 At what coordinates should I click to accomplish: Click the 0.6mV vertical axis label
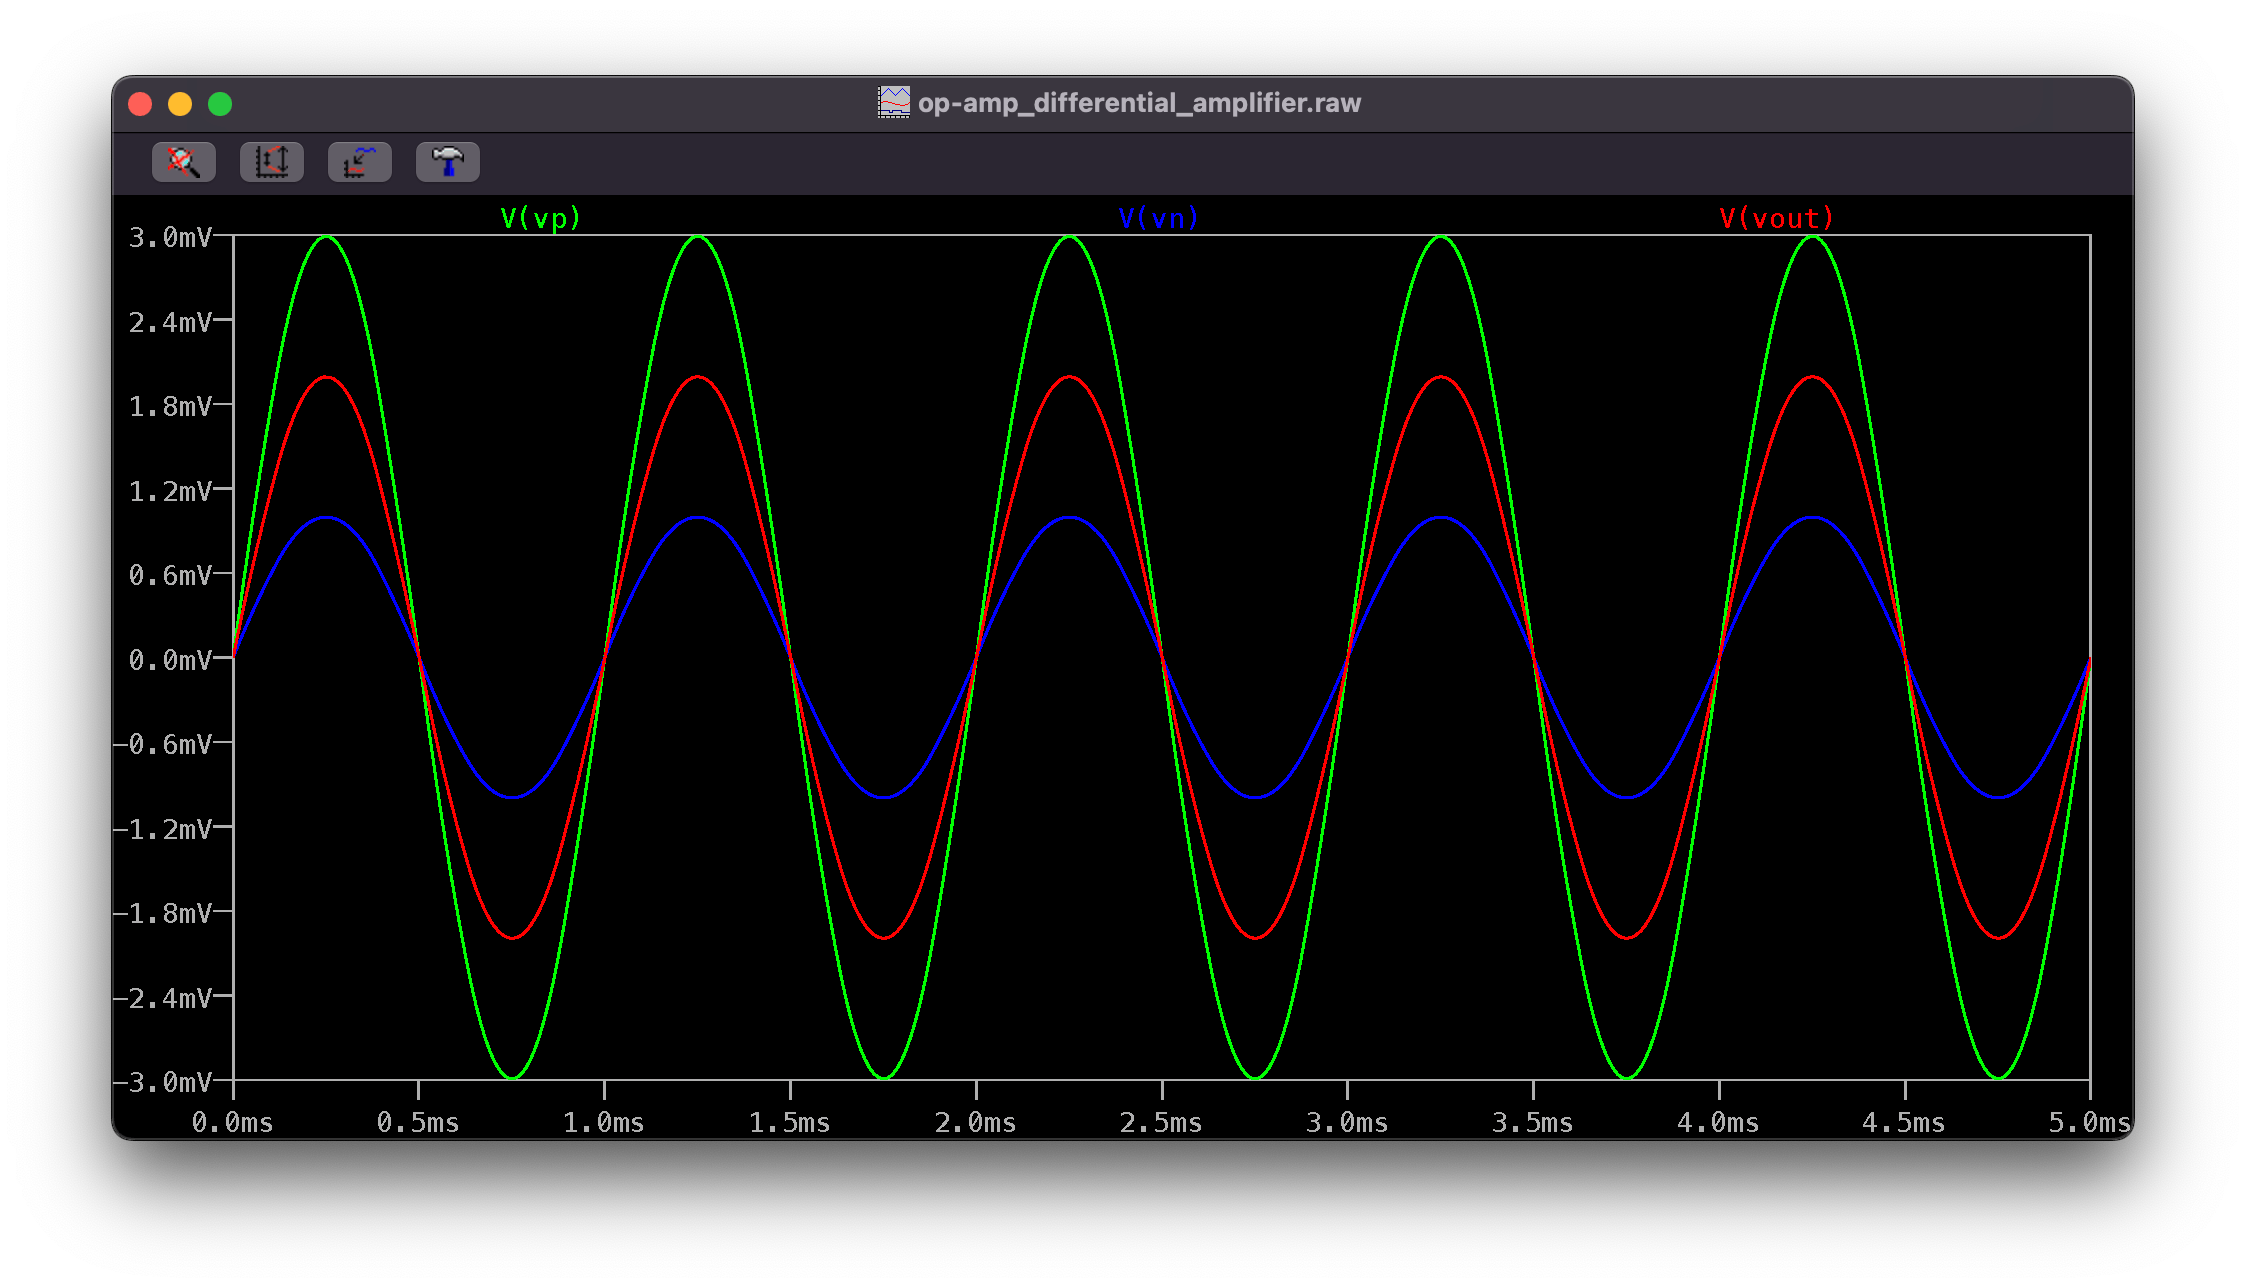pos(170,575)
